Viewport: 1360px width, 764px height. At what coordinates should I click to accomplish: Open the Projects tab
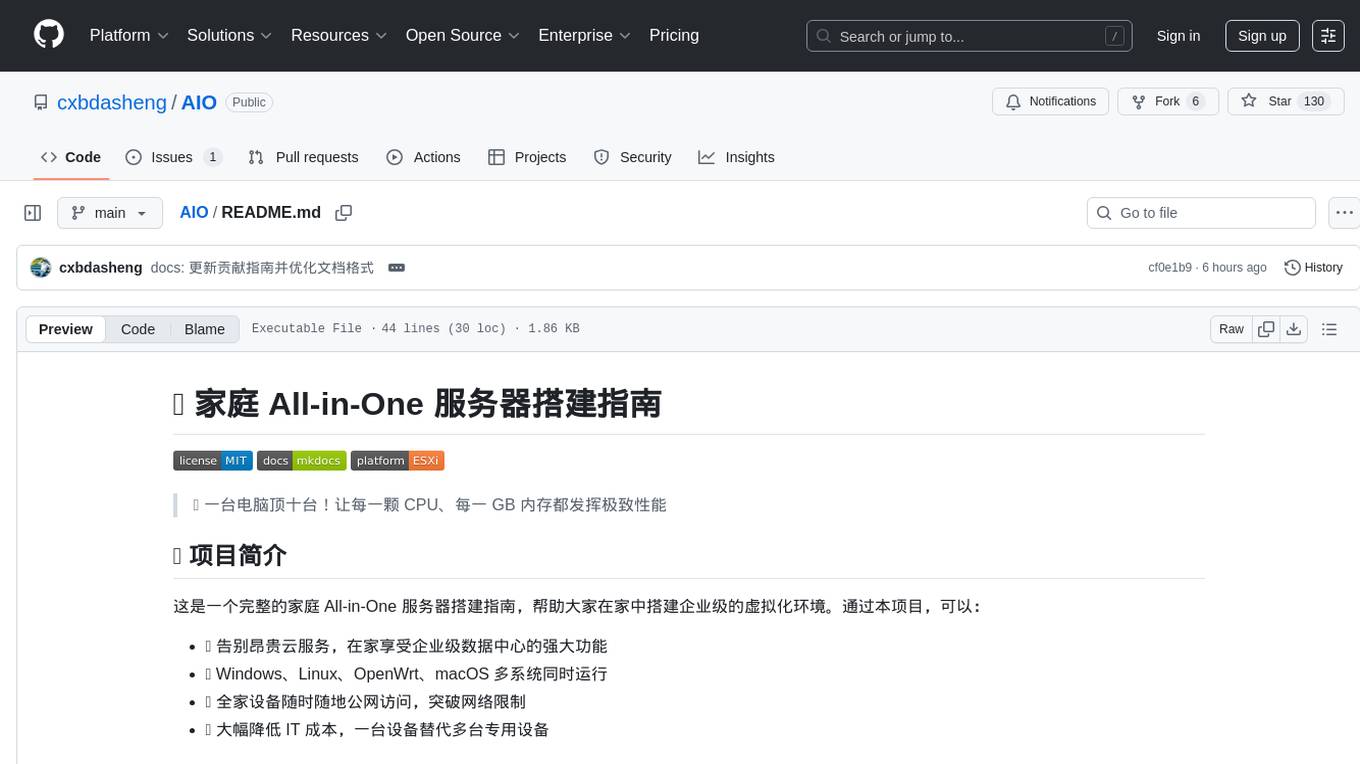tap(527, 157)
